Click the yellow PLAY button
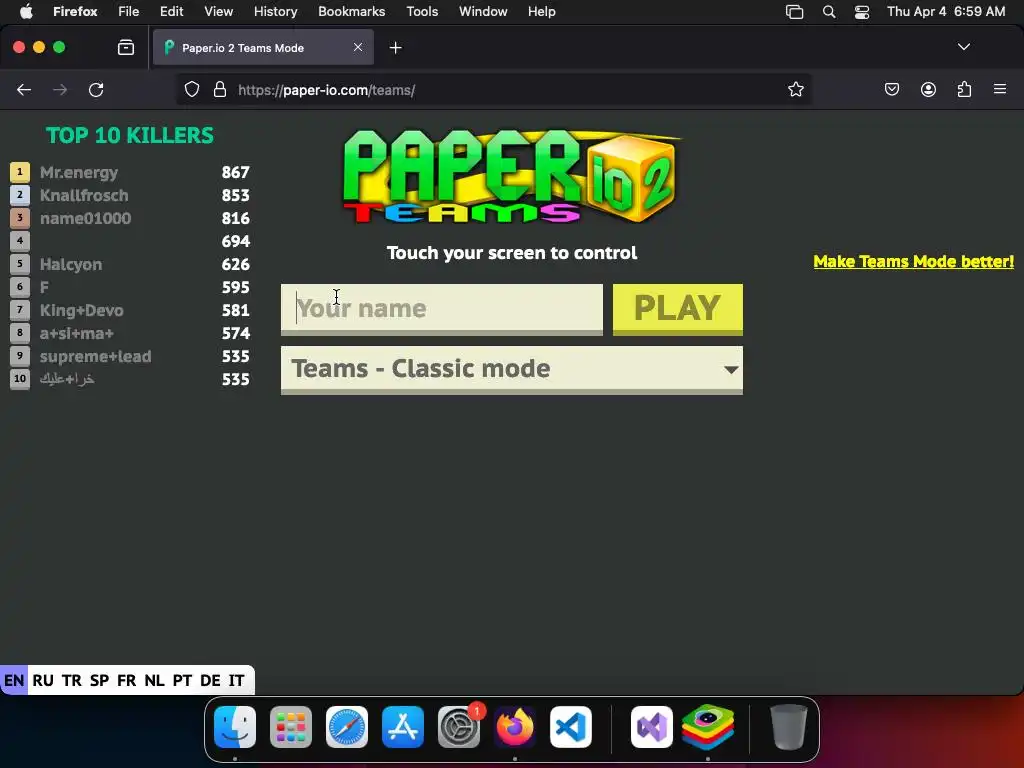 677,309
